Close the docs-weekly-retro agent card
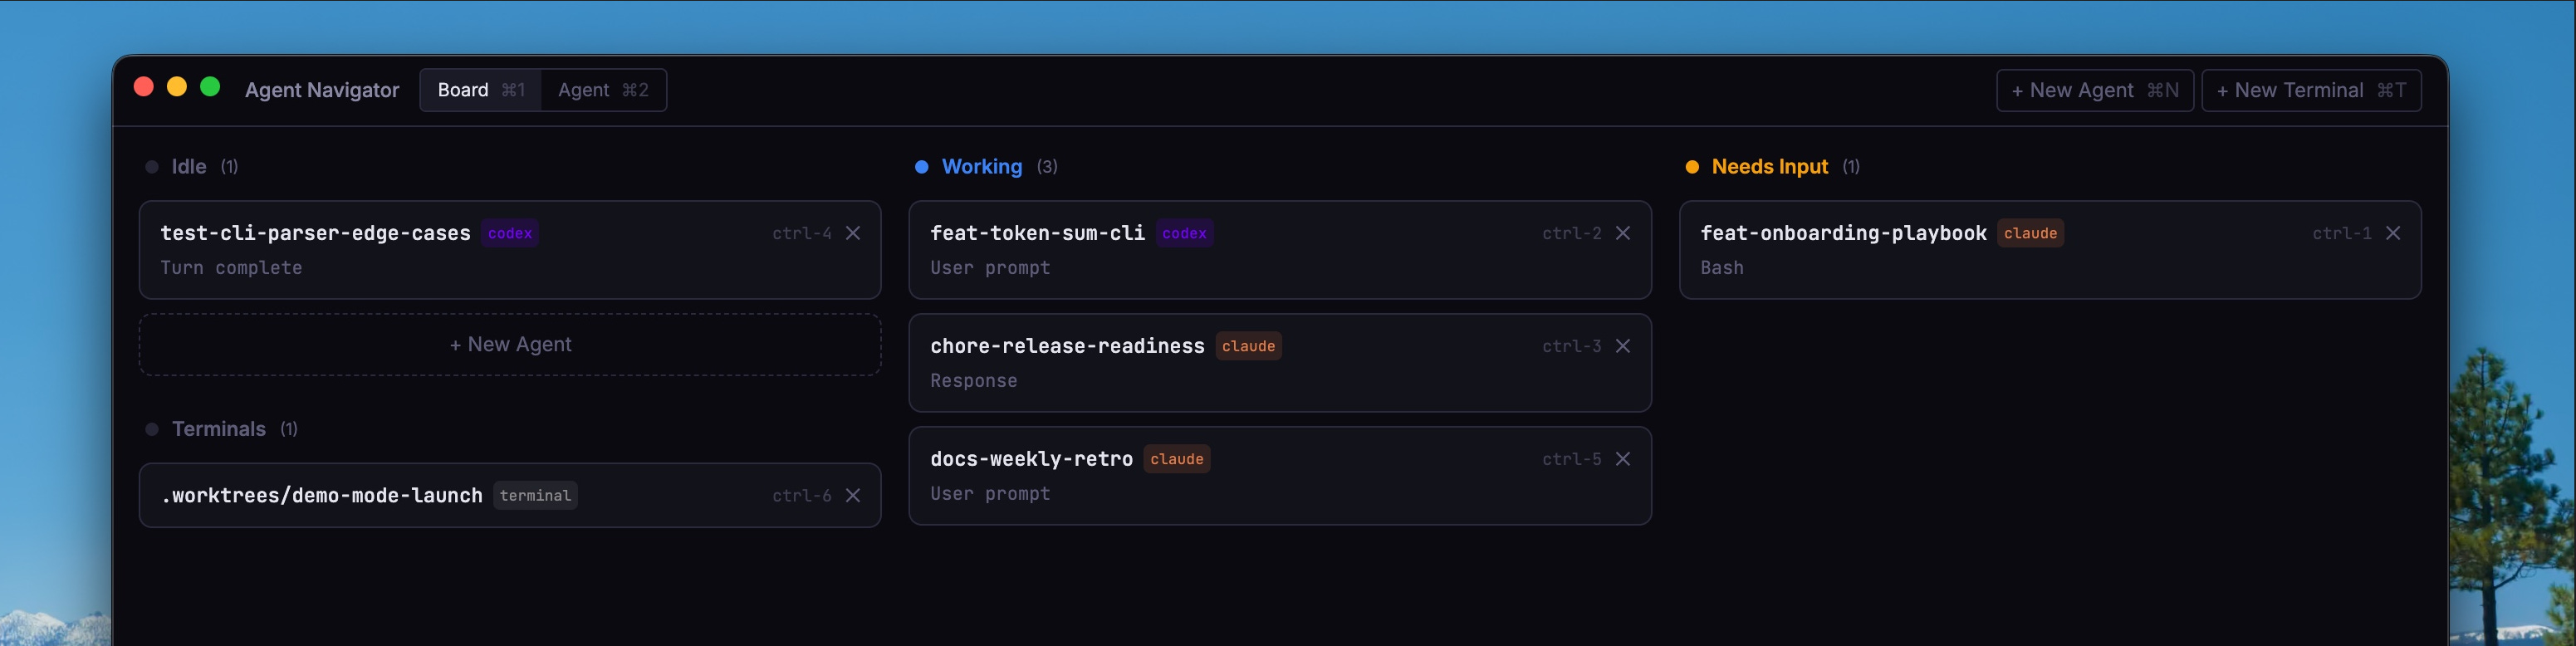This screenshot has height=646, width=2576. tap(1623, 459)
